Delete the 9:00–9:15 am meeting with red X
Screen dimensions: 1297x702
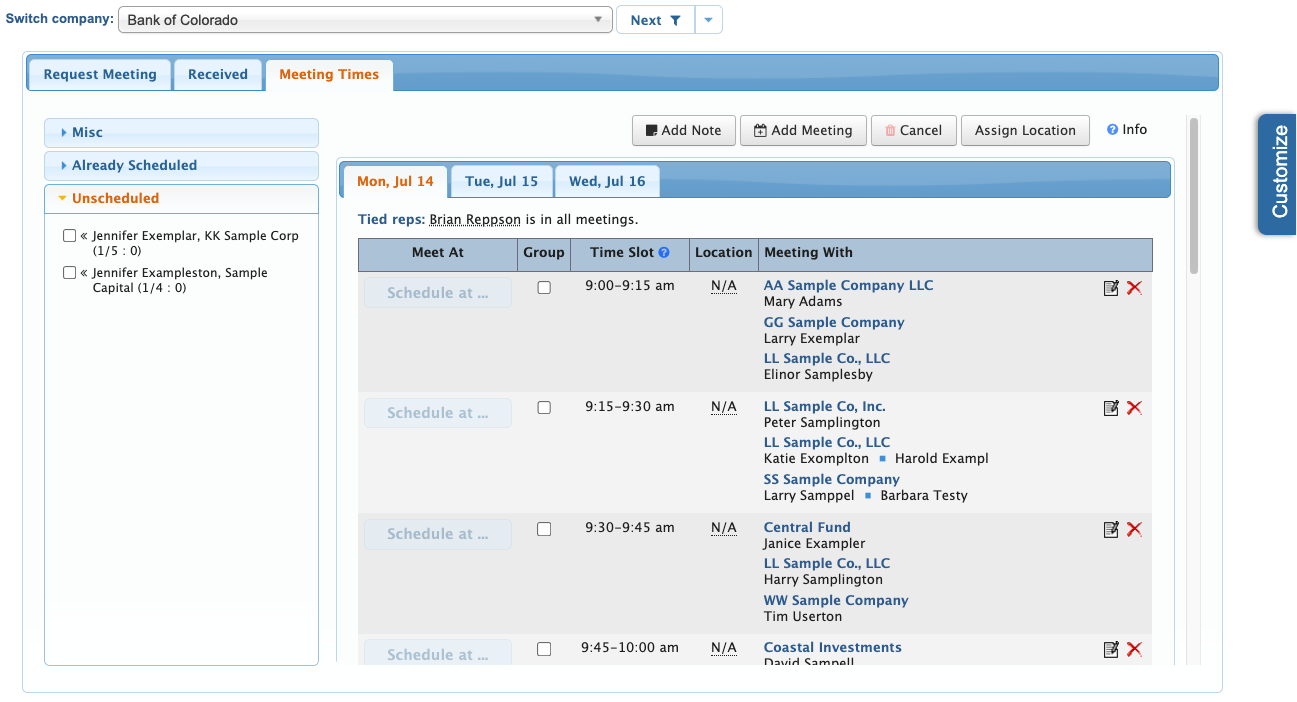pos(1134,288)
